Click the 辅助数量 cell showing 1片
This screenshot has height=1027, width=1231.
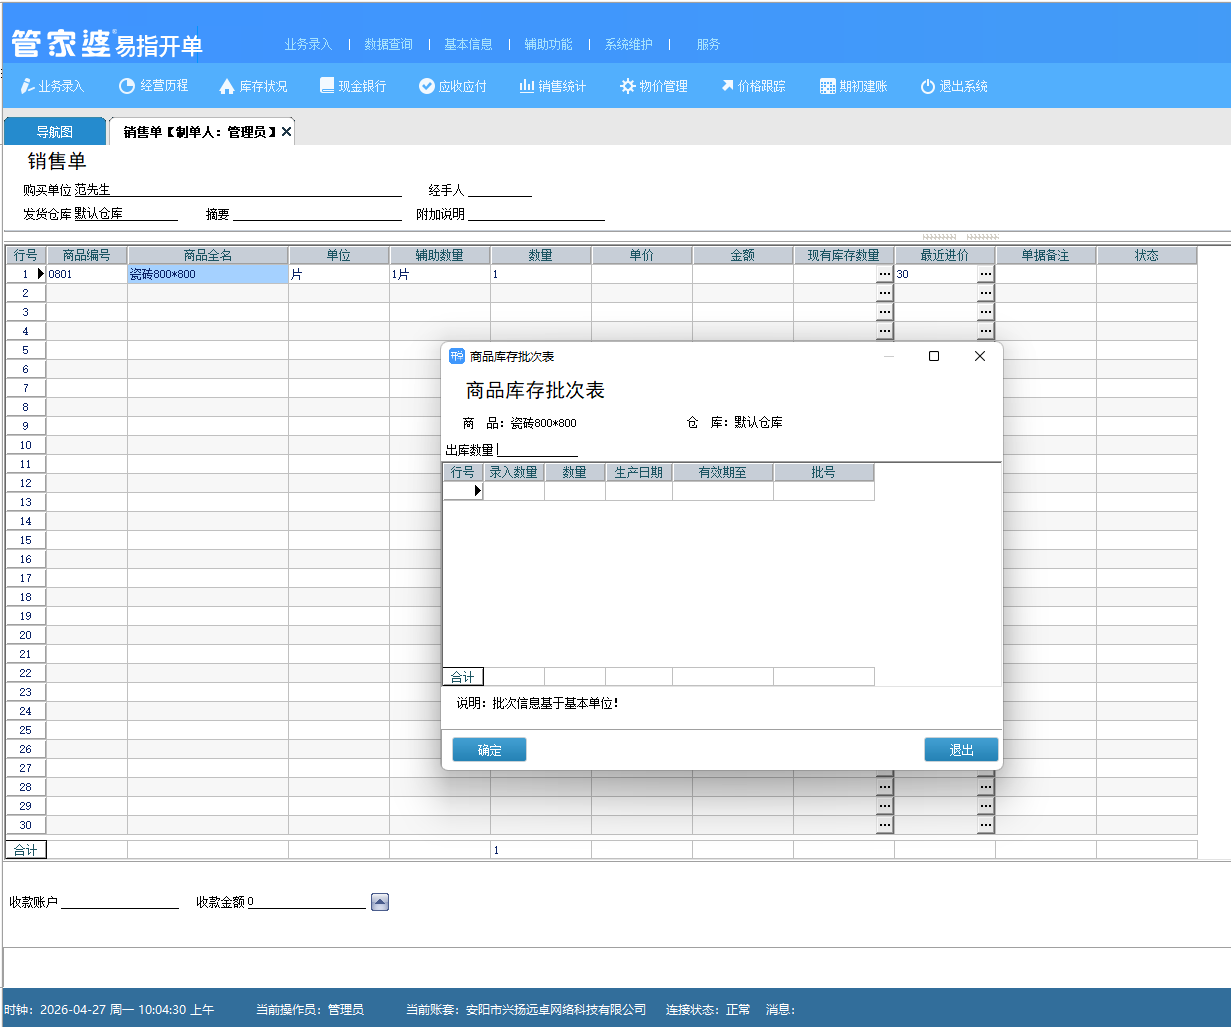[440, 274]
